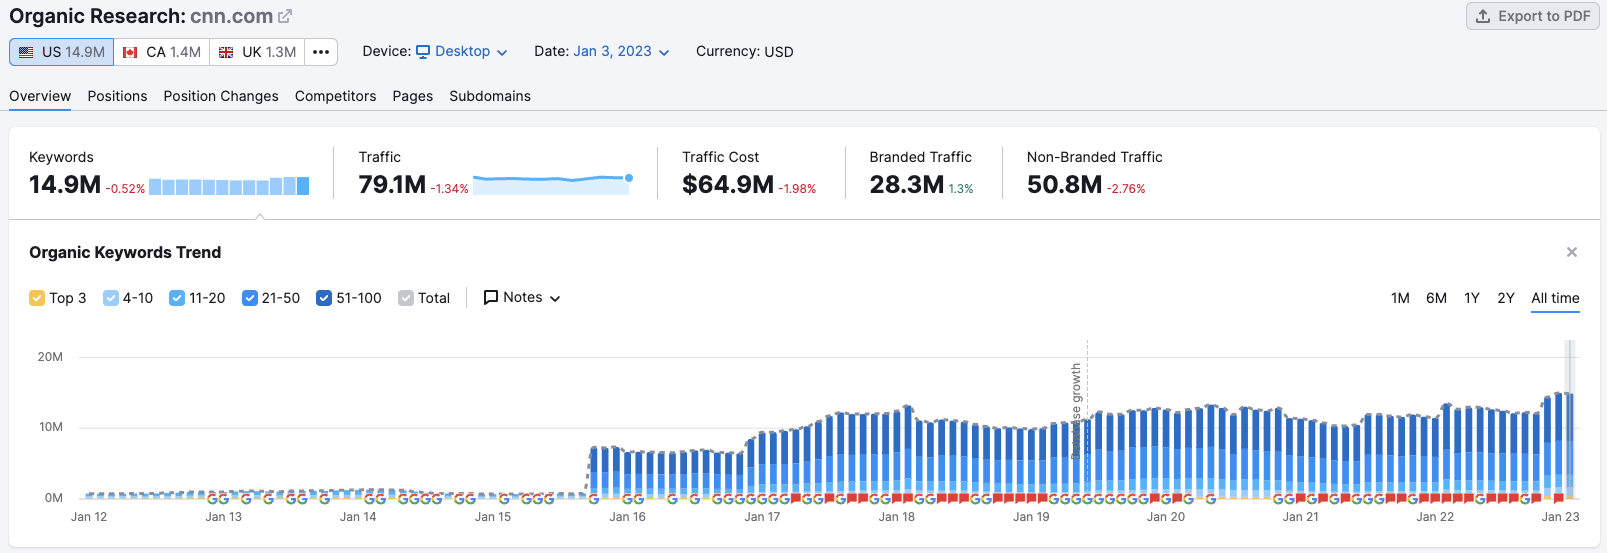Switch to the Position Changes tab
1607x553 pixels.
pos(221,96)
